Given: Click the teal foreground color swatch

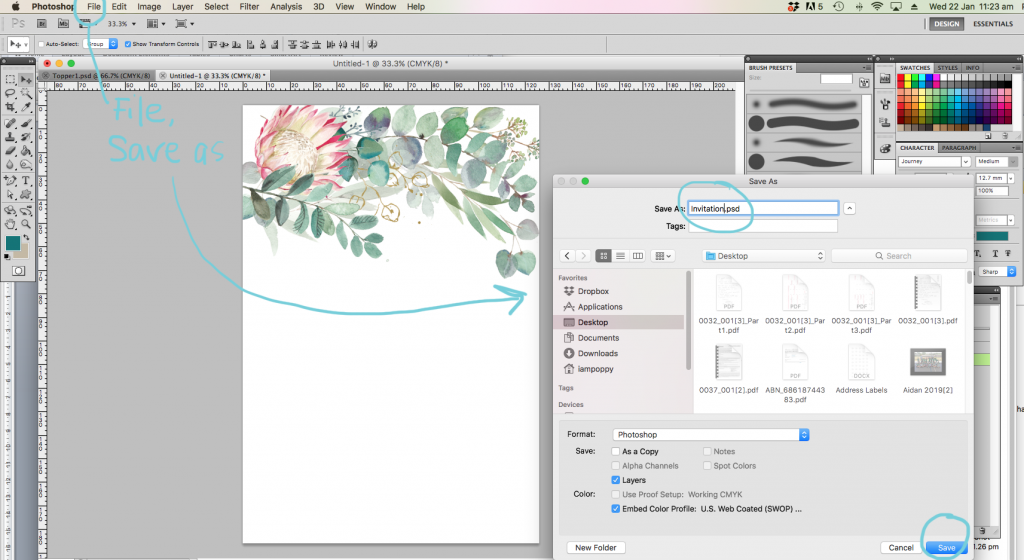Looking at the screenshot, I should pos(14,243).
